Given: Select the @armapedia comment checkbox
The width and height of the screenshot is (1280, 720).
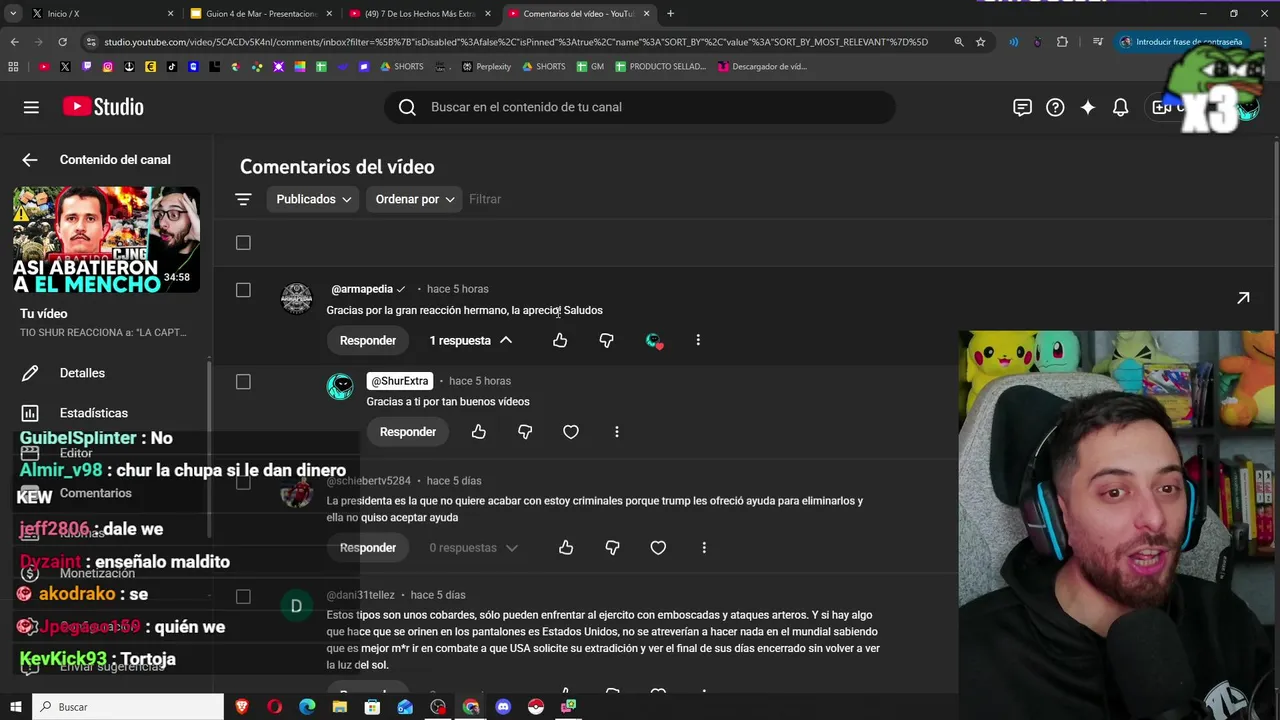Looking at the screenshot, I should [x=243, y=290].
